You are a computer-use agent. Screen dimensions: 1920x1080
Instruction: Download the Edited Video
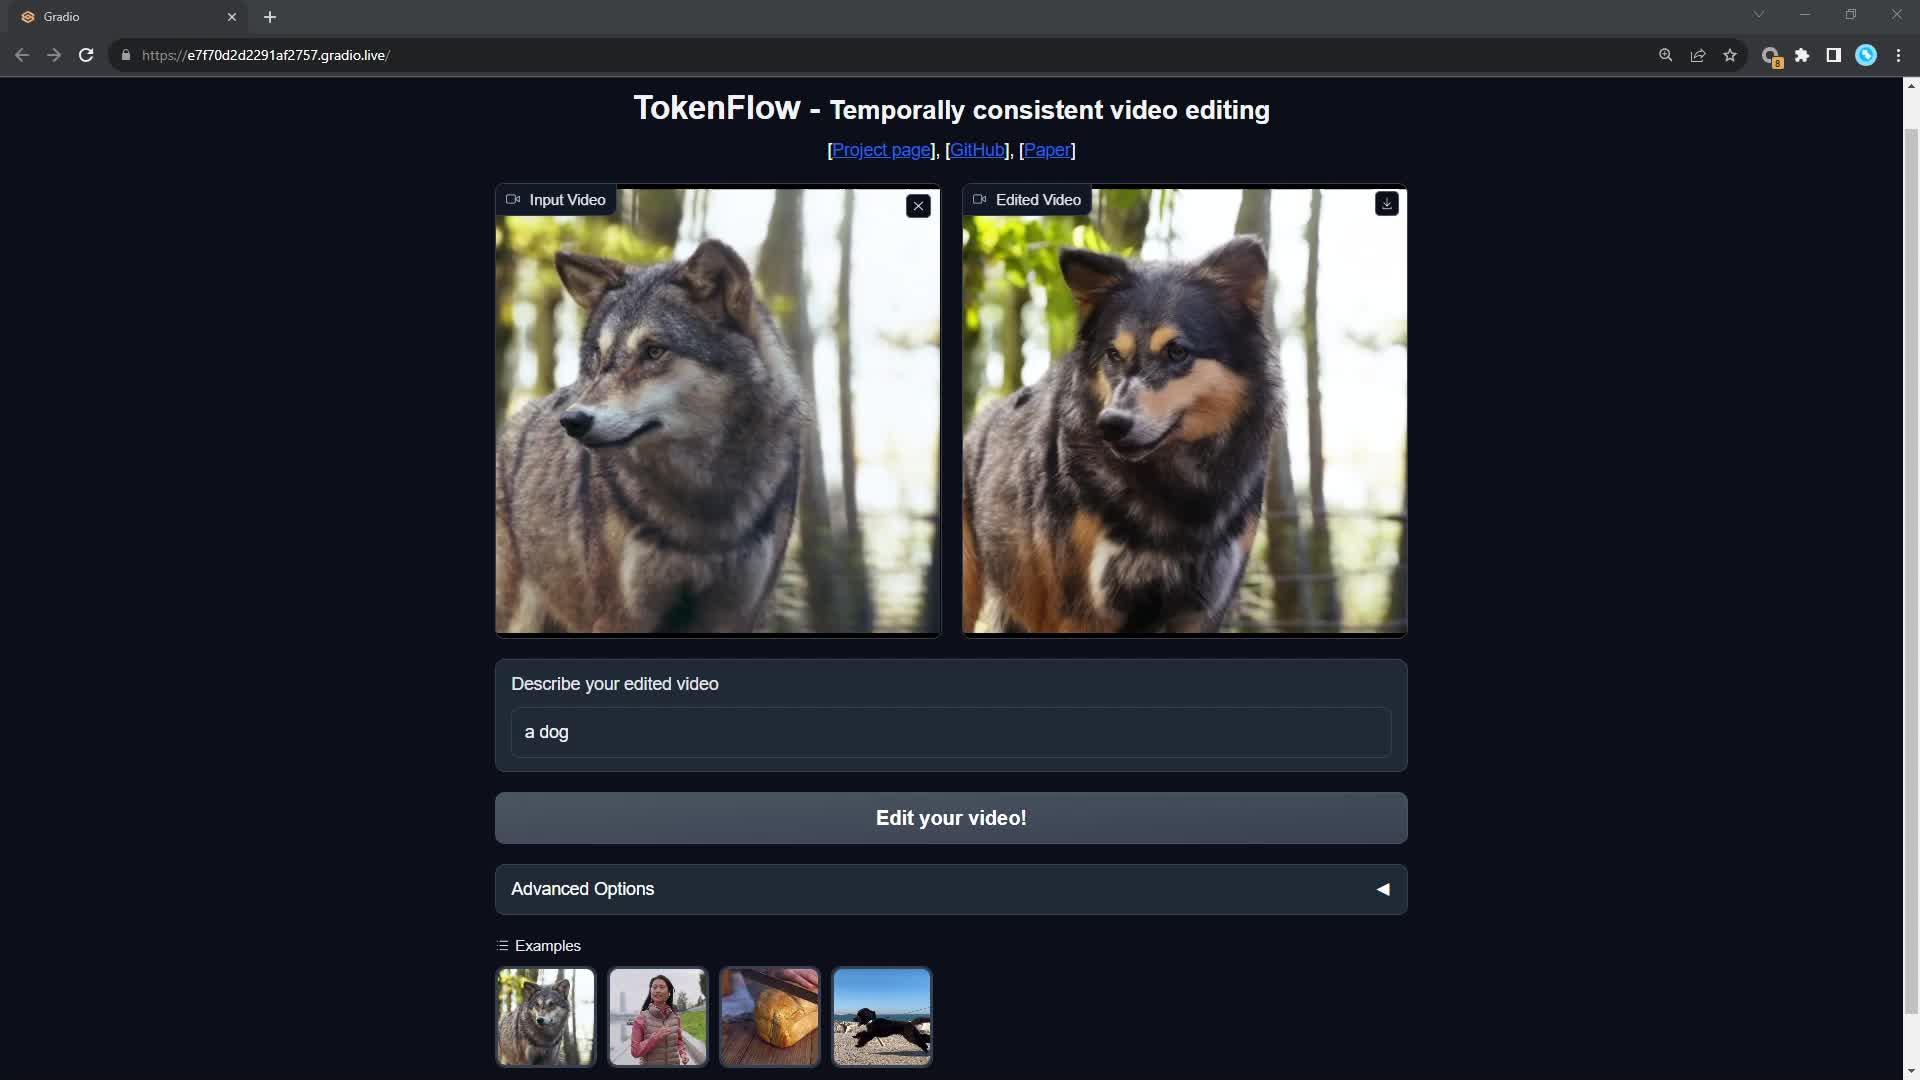coord(1386,204)
